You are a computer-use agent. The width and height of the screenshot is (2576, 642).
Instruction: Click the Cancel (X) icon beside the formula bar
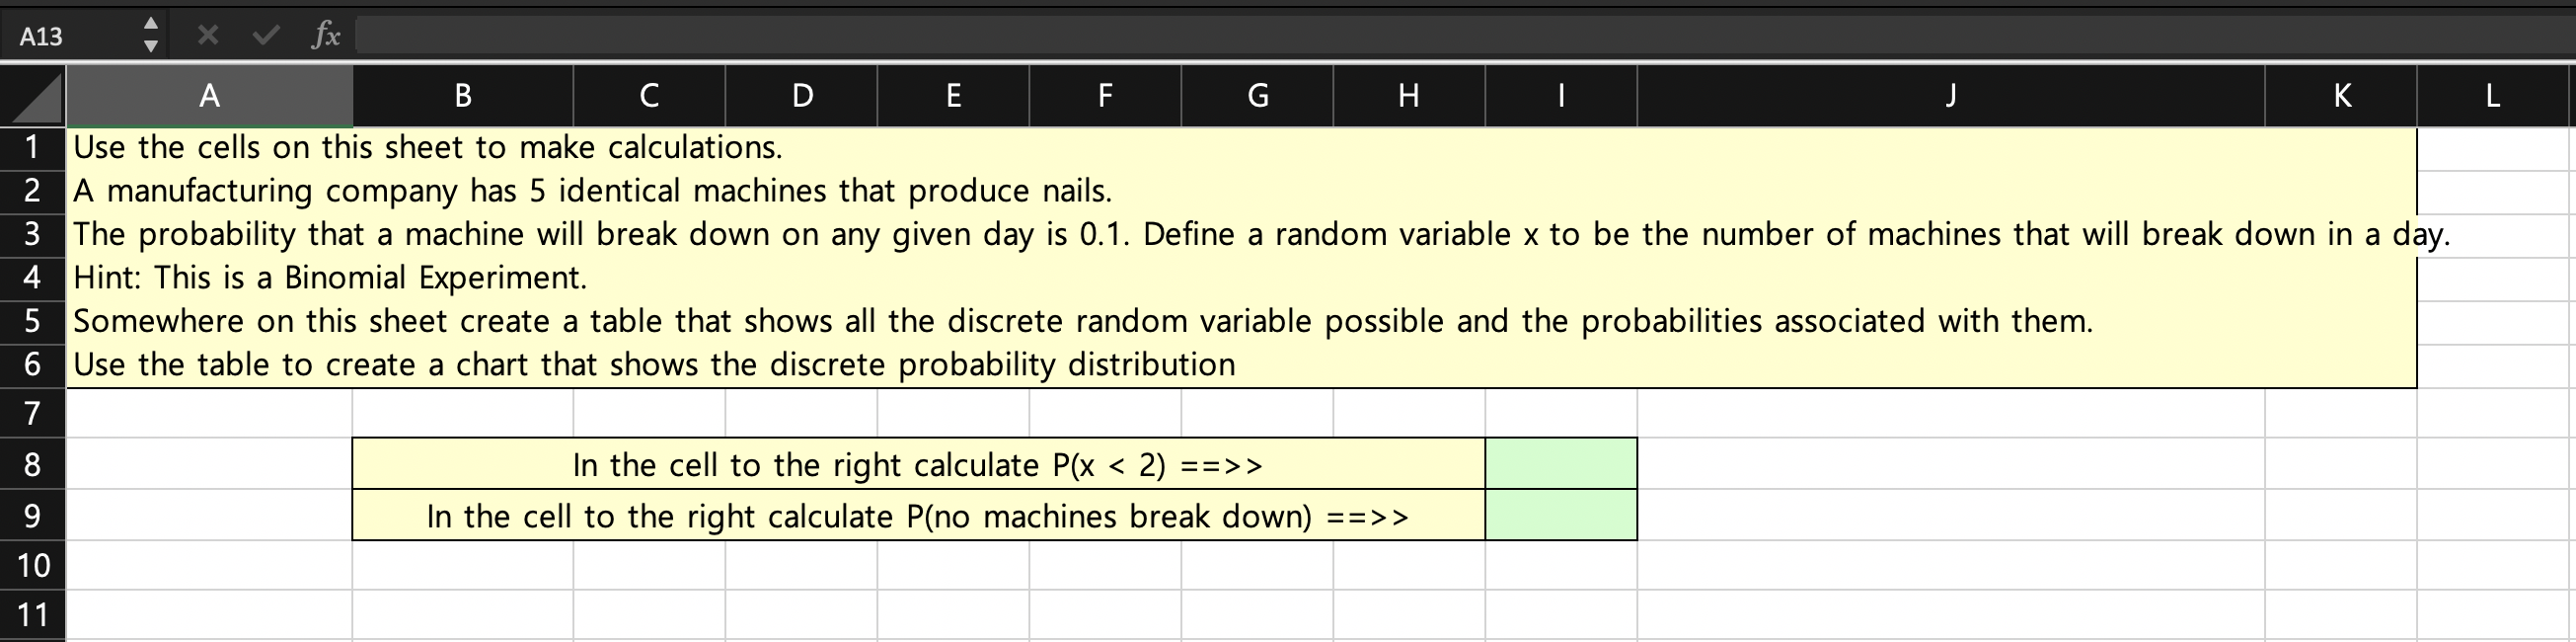pyautogui.click(x=207, y=36)
